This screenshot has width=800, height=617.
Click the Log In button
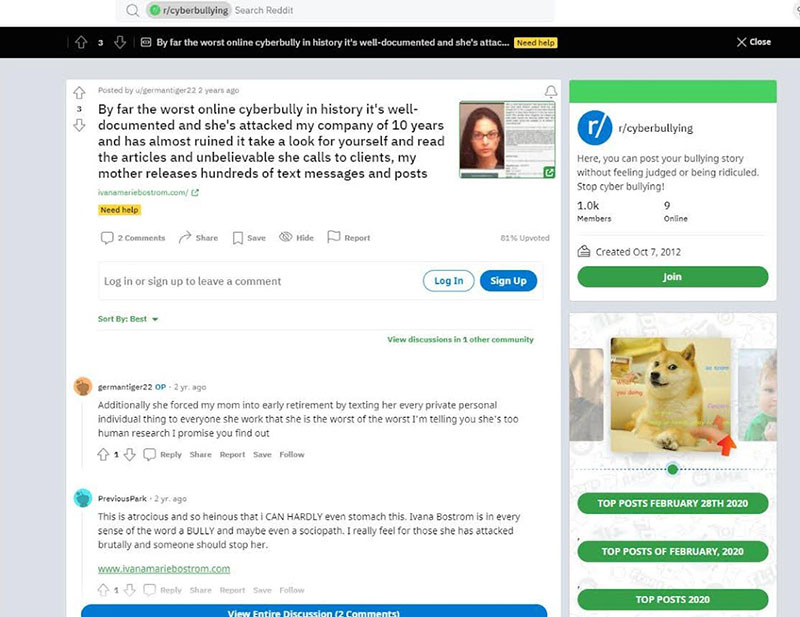coord(448,281)
